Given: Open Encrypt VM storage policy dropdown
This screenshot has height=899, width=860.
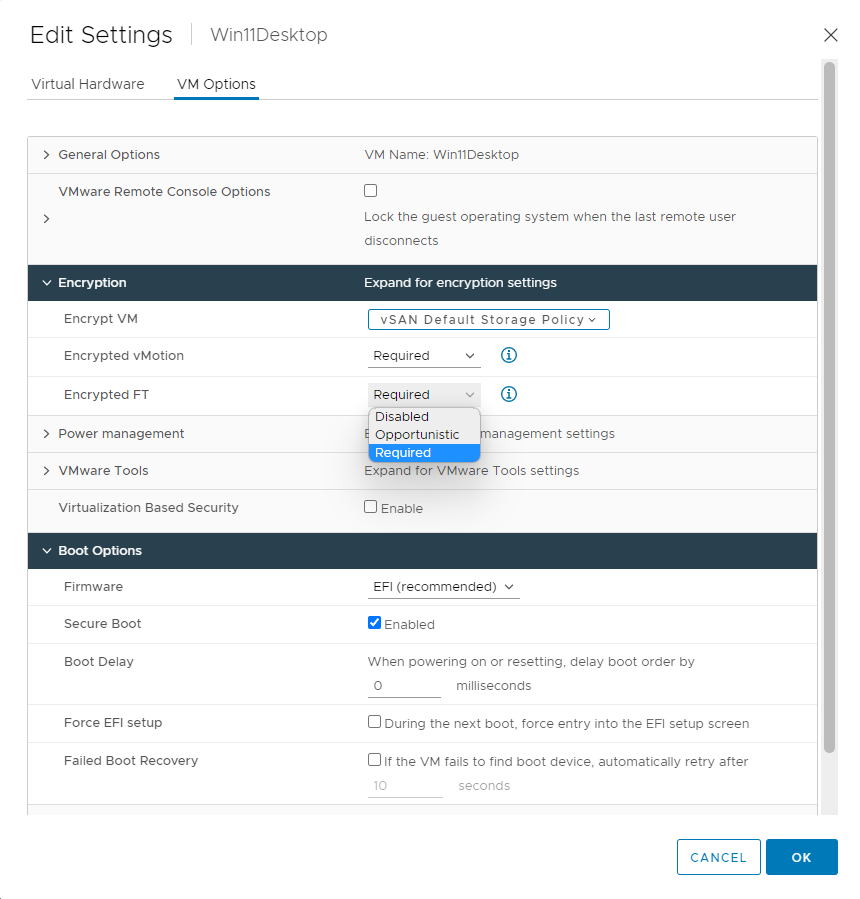Looking at the screenshot, I should point(488,319).
